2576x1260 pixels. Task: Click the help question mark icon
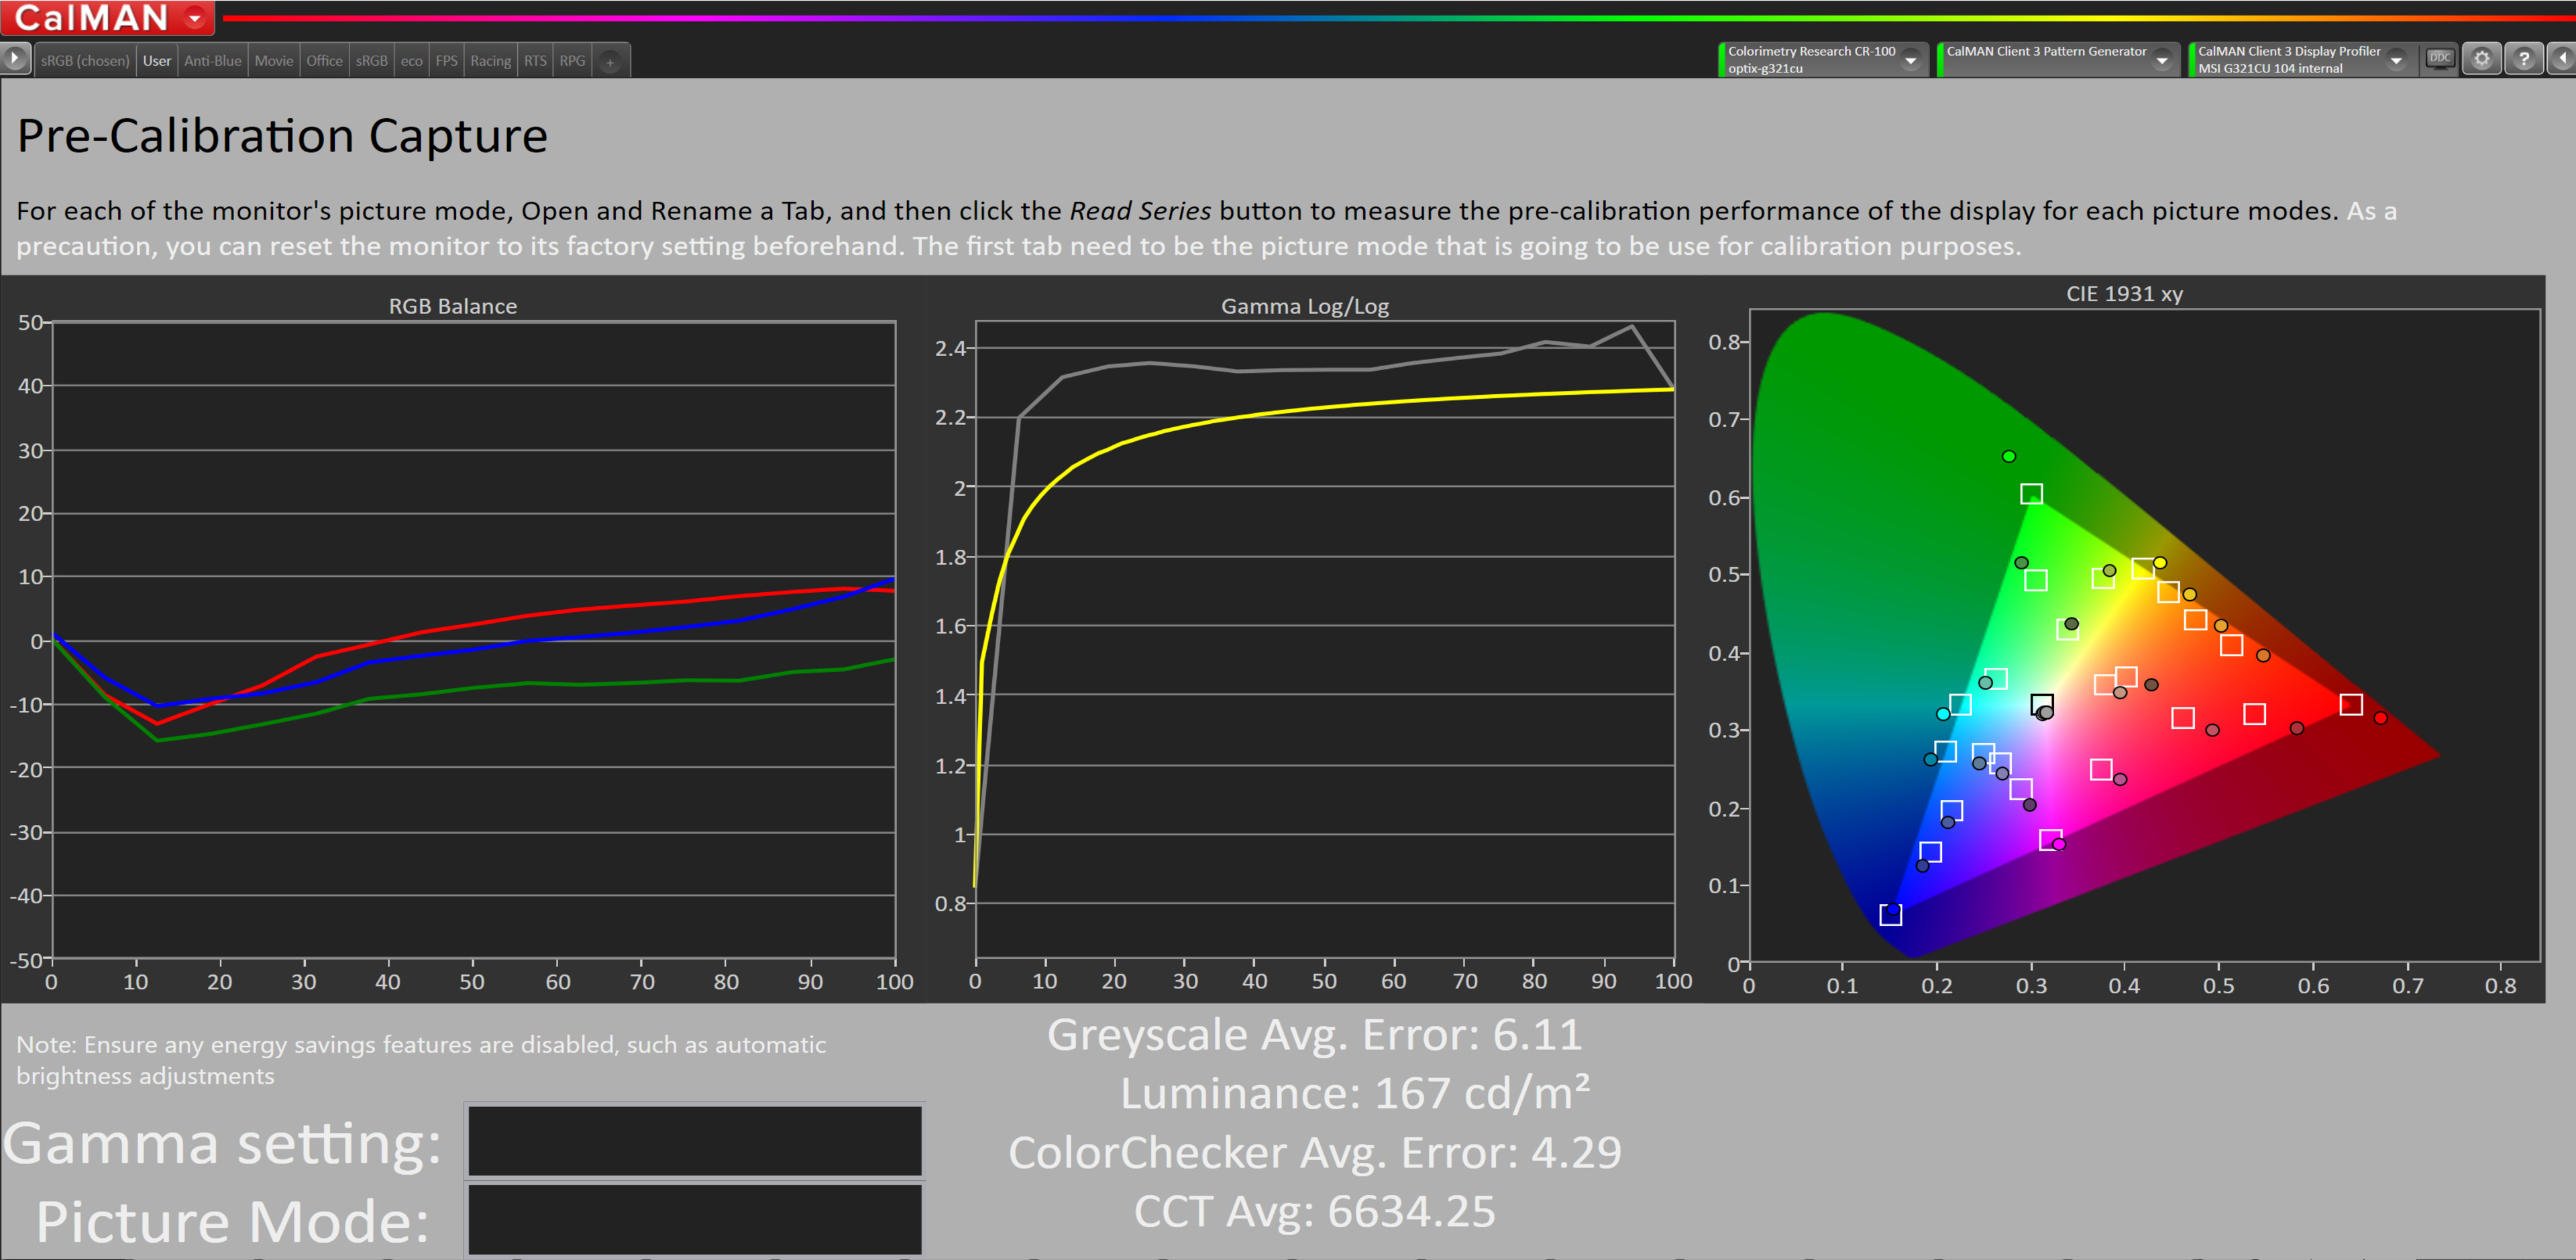(2523, 59)
